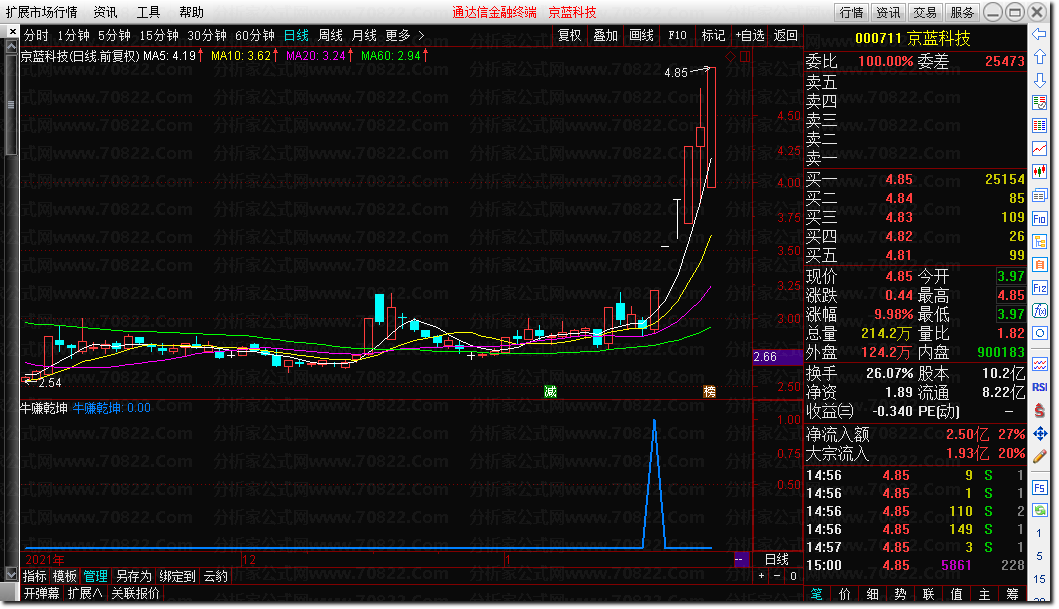Open the colored quote table icon
The height and width of the screenshot is (609, 1059).
pos(1039,126)
